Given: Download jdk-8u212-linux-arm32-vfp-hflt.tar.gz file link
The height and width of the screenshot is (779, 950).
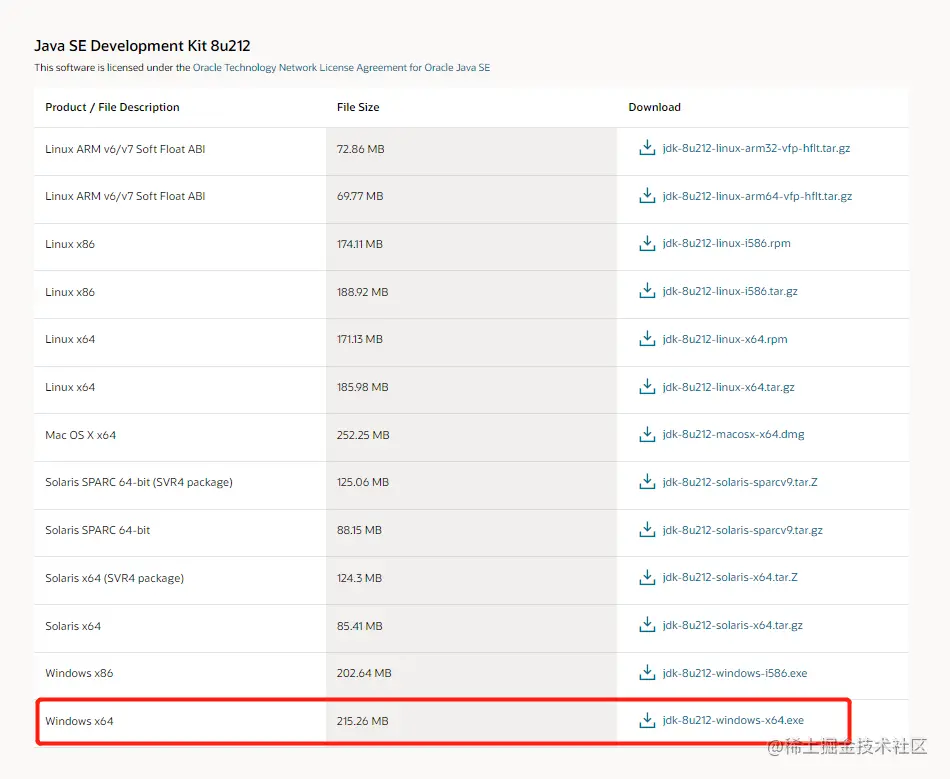Looking at the screenshot, I should (x=756, y=148).
